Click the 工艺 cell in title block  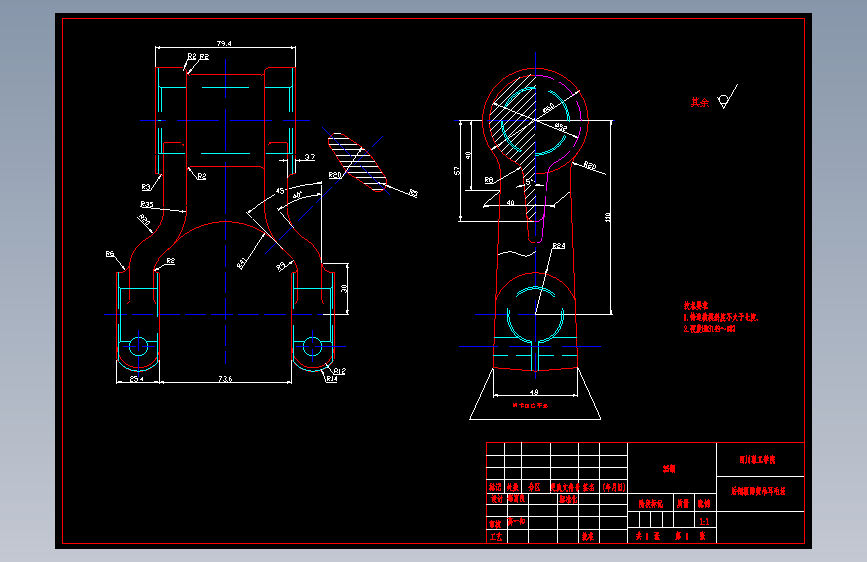pyautogui.click(x=496, y=537)
